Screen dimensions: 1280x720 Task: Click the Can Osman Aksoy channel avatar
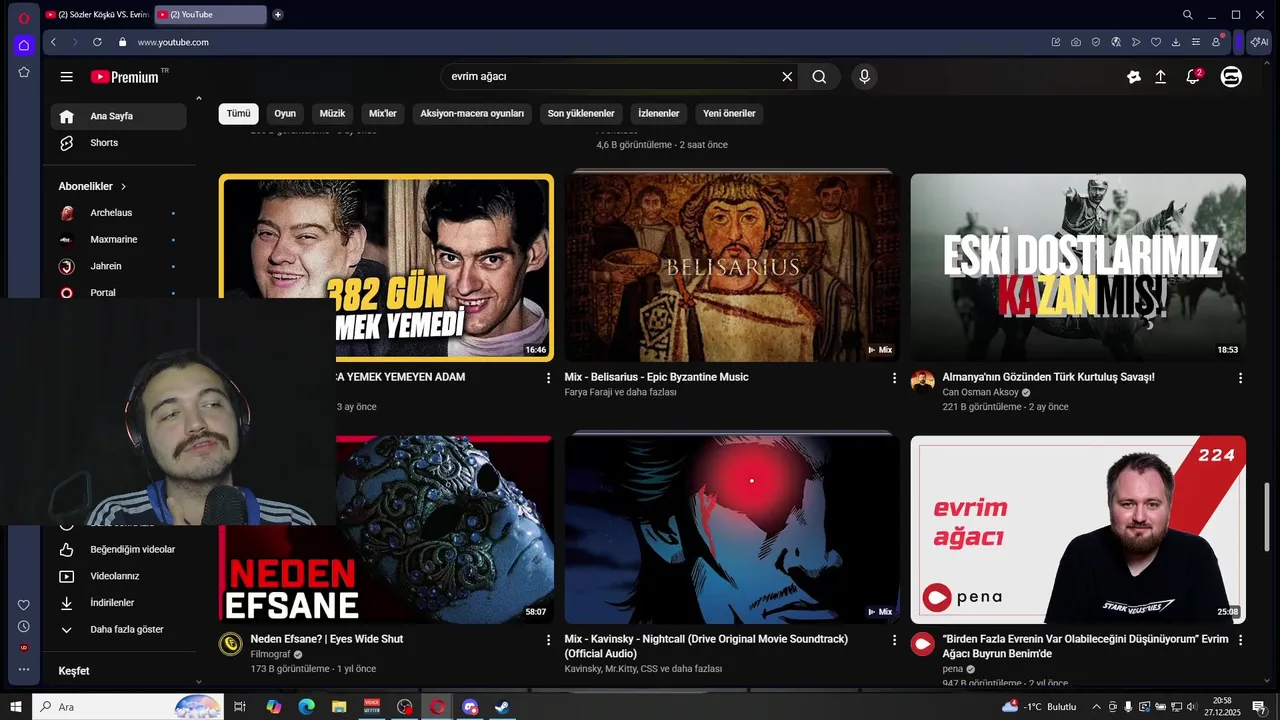(923, 382)
